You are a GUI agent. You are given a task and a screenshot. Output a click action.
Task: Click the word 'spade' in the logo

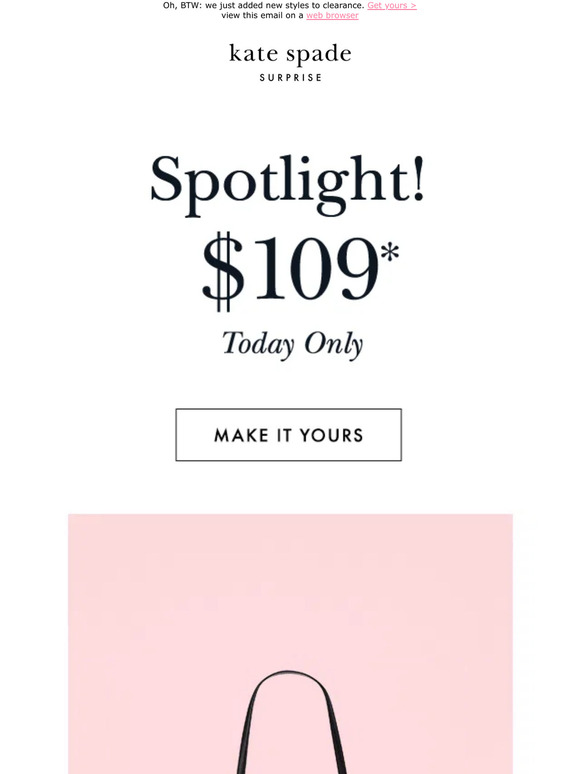tap(319, 54)
